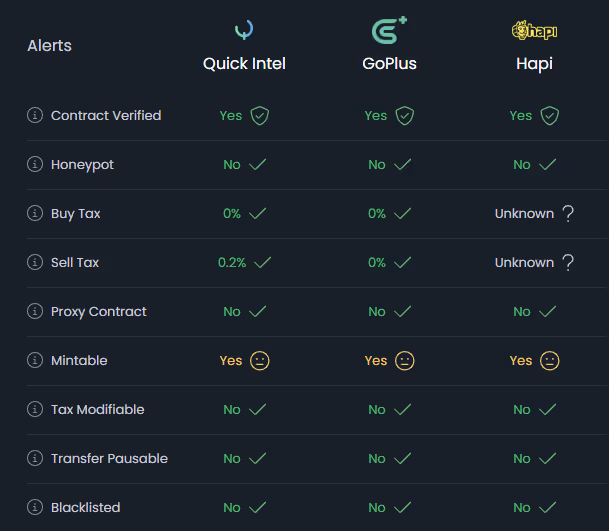
Task: Click GoPlus neutral face icon for Mintable
Action: click(404, 360)
